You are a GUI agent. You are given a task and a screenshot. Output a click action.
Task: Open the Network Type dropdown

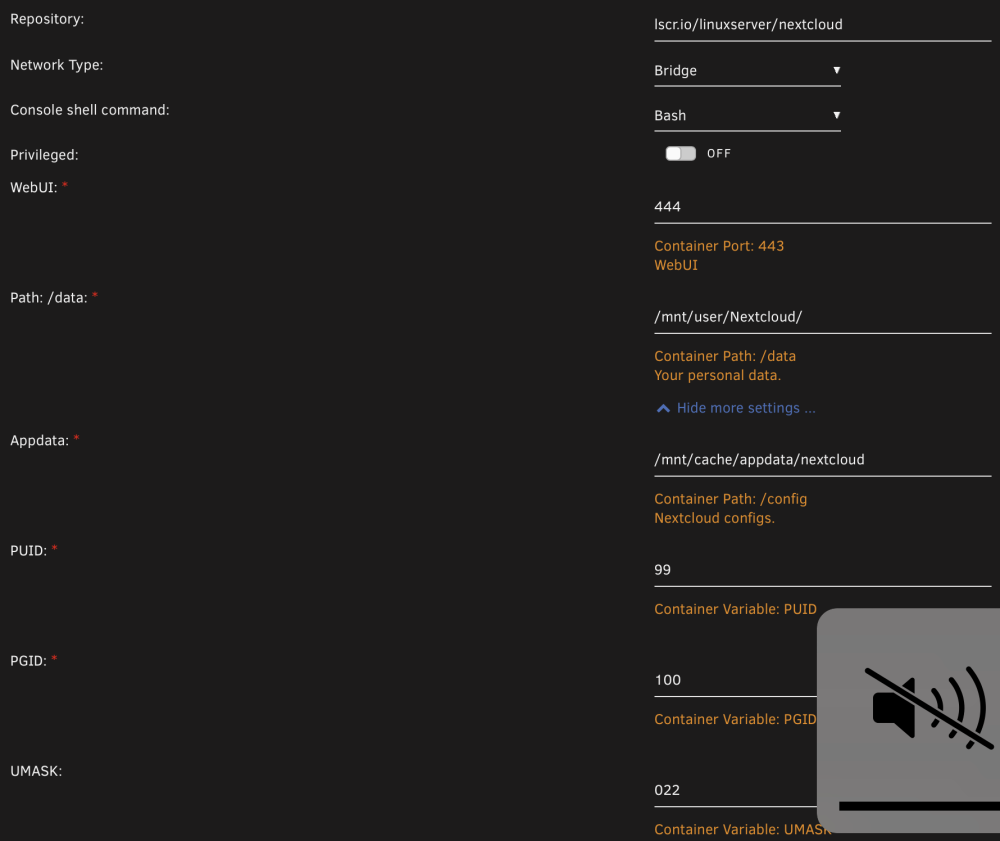[747, 71]
